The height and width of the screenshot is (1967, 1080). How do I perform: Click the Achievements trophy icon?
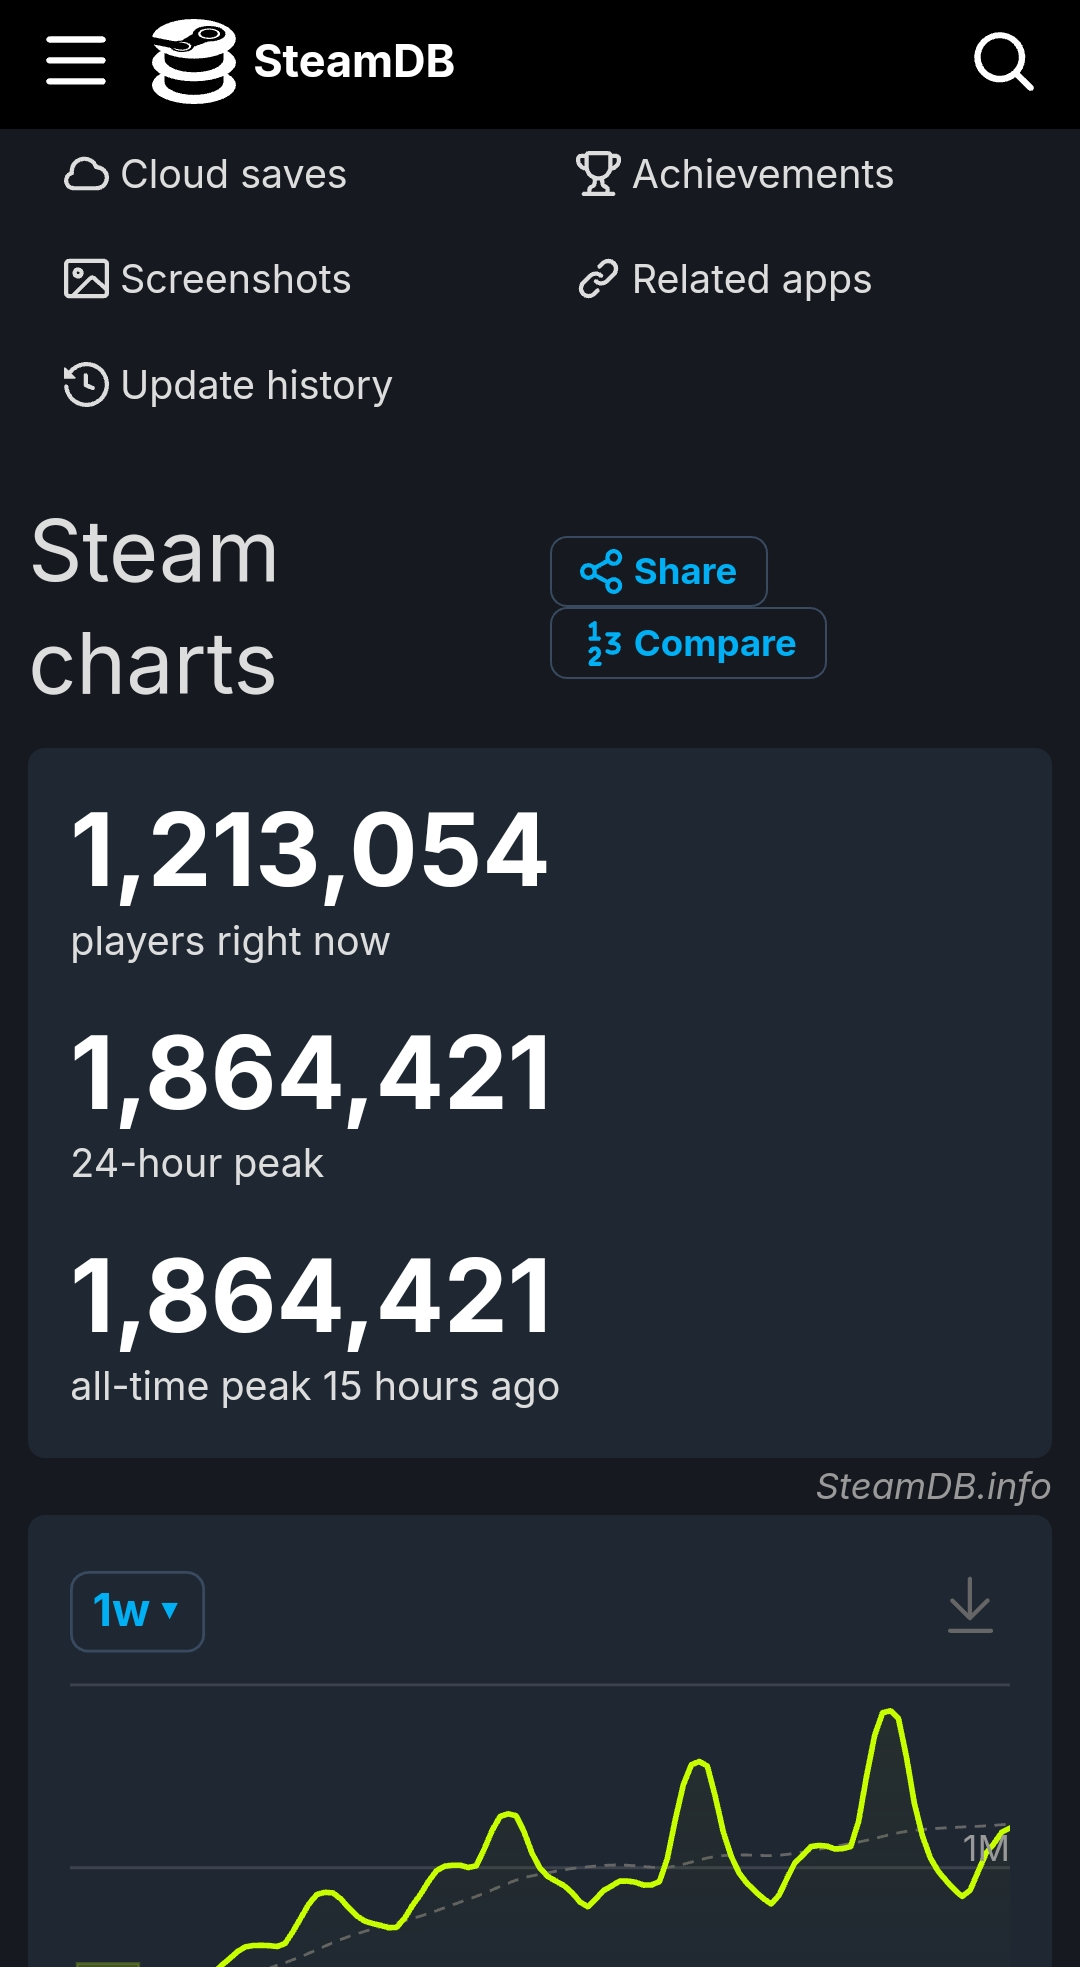click(598, 175)
